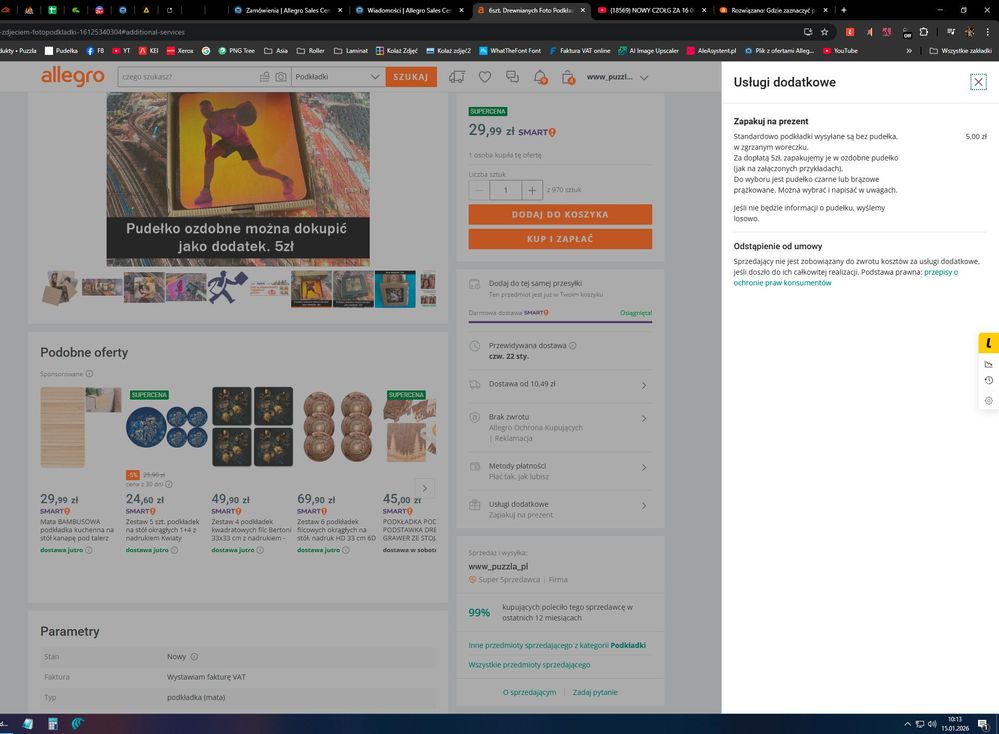Select the running figure thumbnail in gallery
Image resolution: width=999 pixels, height=734 pixels.
[228, 288]
